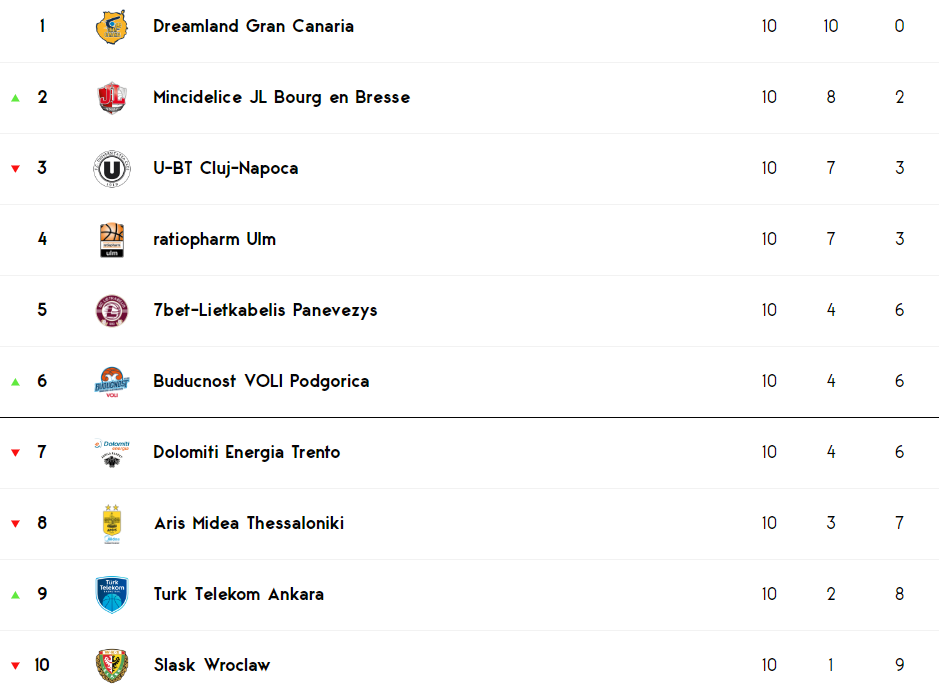Click the Lietkabelis Panevezys round logo
939x697 pixels.
(112, 311)
